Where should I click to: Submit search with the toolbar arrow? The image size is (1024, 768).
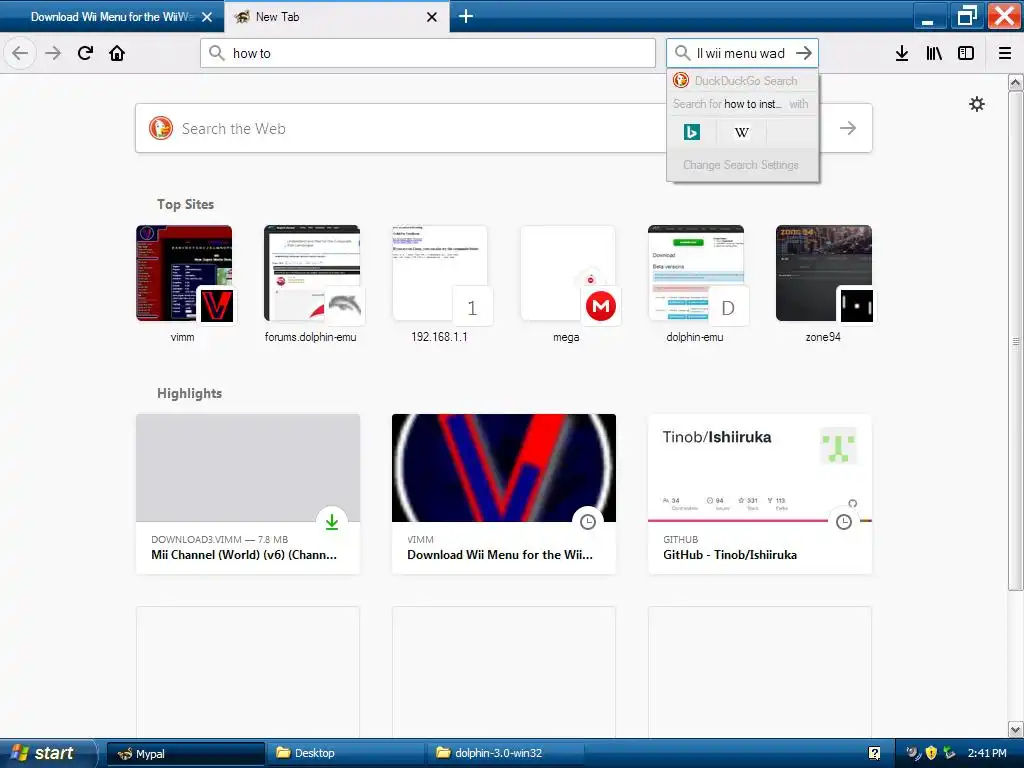point(804,53)
